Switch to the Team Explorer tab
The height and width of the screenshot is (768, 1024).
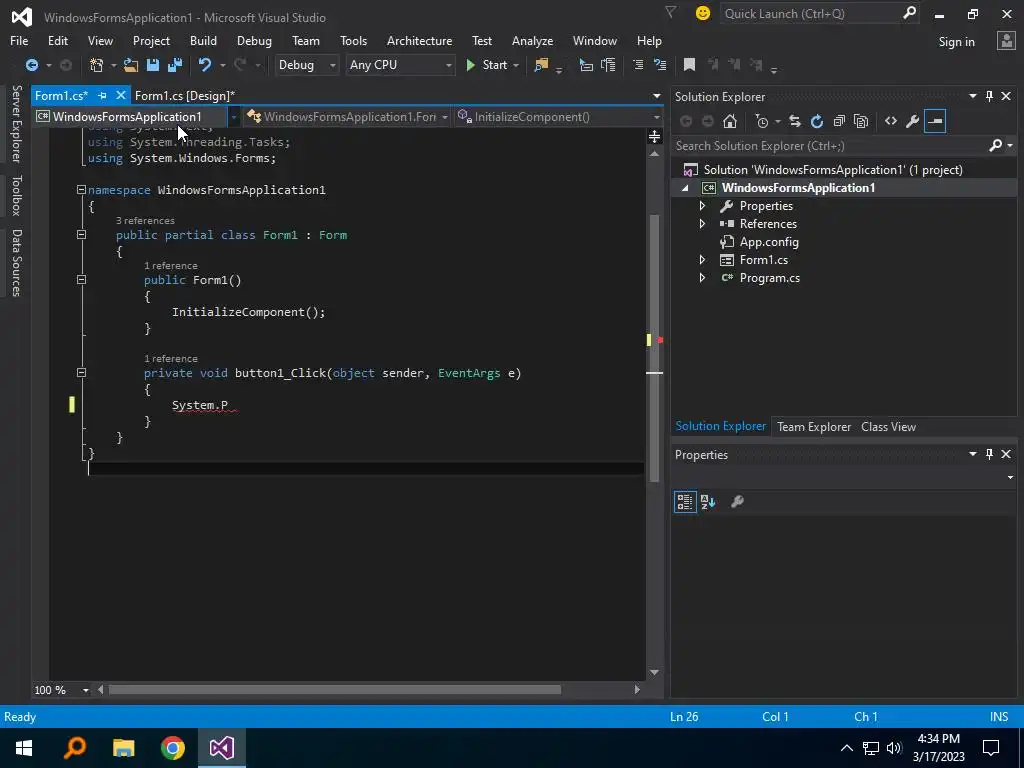click(814, 426)
